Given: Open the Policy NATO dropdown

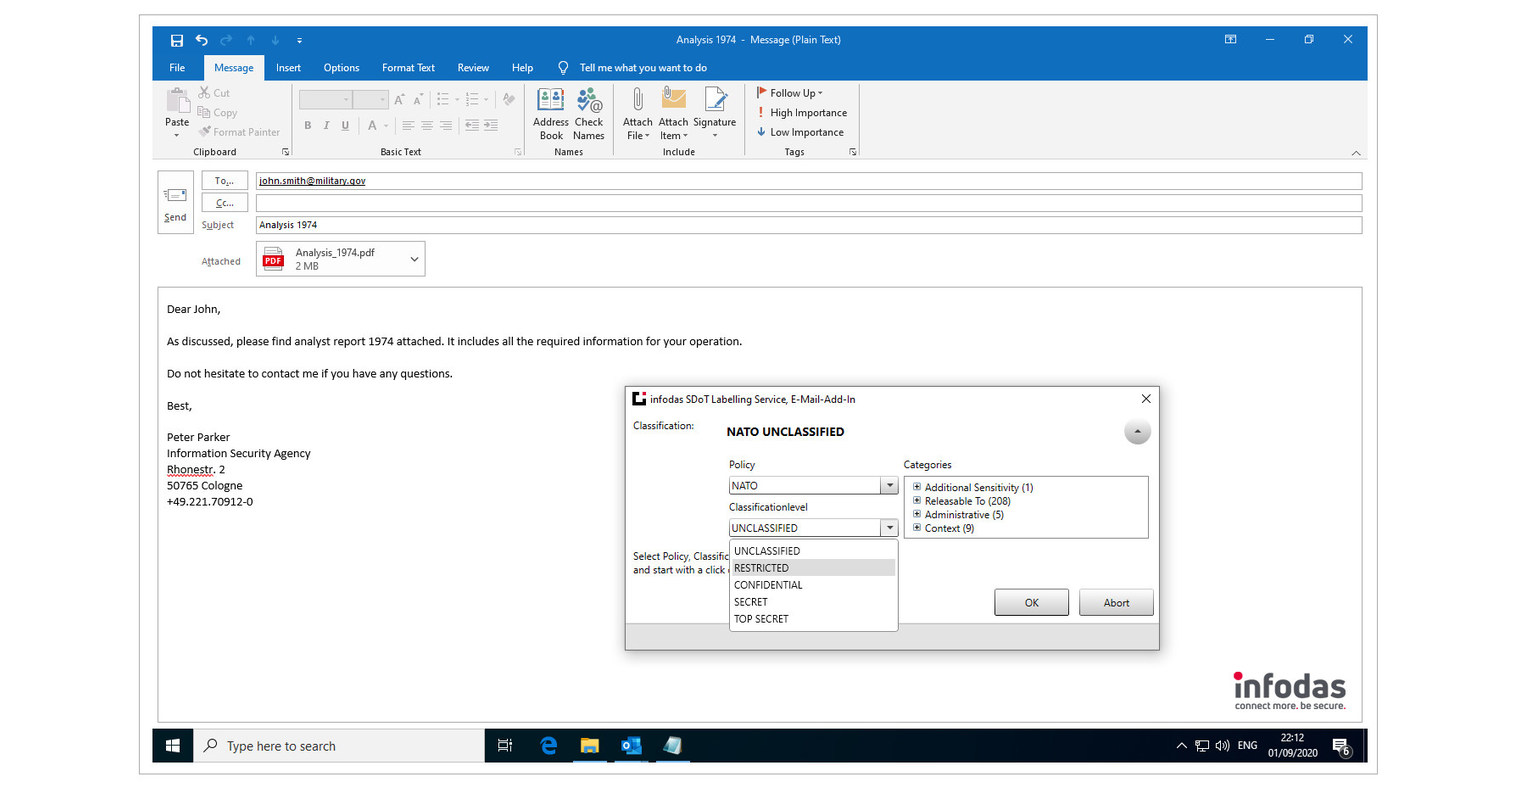Looking at the screenshot, I should click(888, 486).
